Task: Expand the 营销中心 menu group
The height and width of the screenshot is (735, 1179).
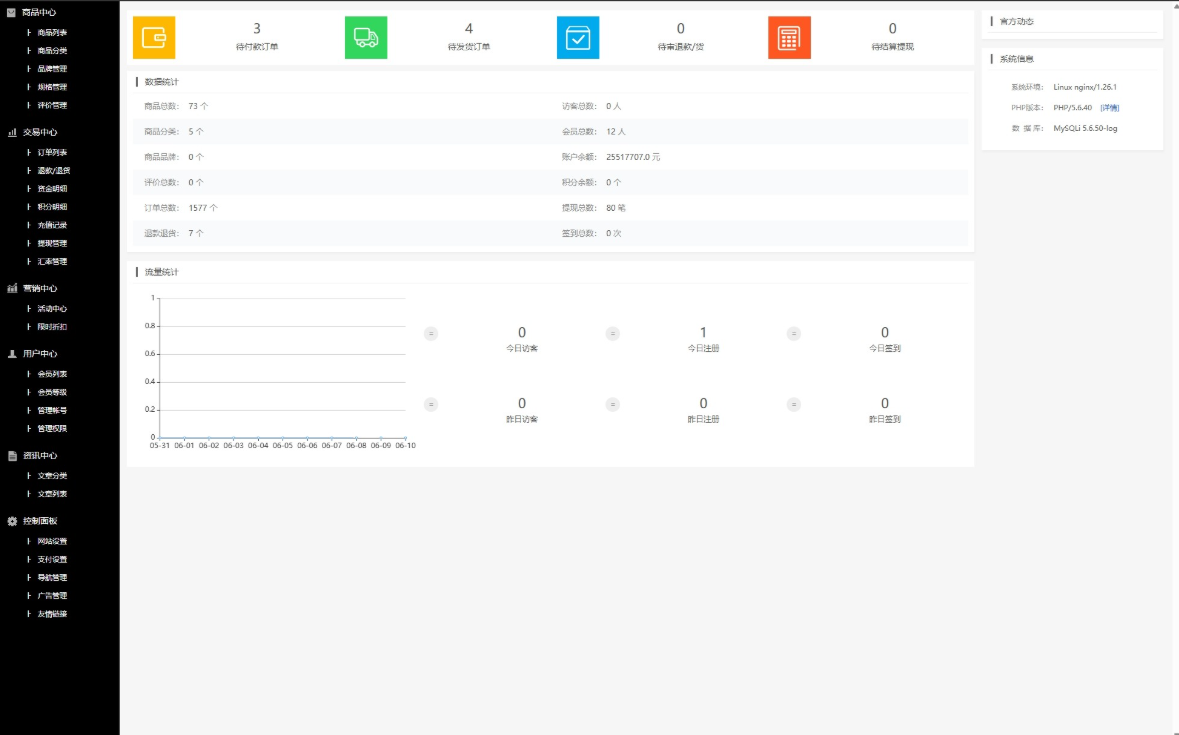Action: pos(39,289)
